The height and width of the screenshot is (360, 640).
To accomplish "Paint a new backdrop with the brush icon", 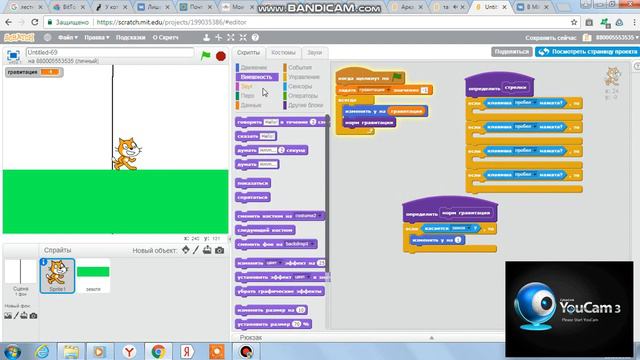I will pyautogui.click(x=16, y=316).
